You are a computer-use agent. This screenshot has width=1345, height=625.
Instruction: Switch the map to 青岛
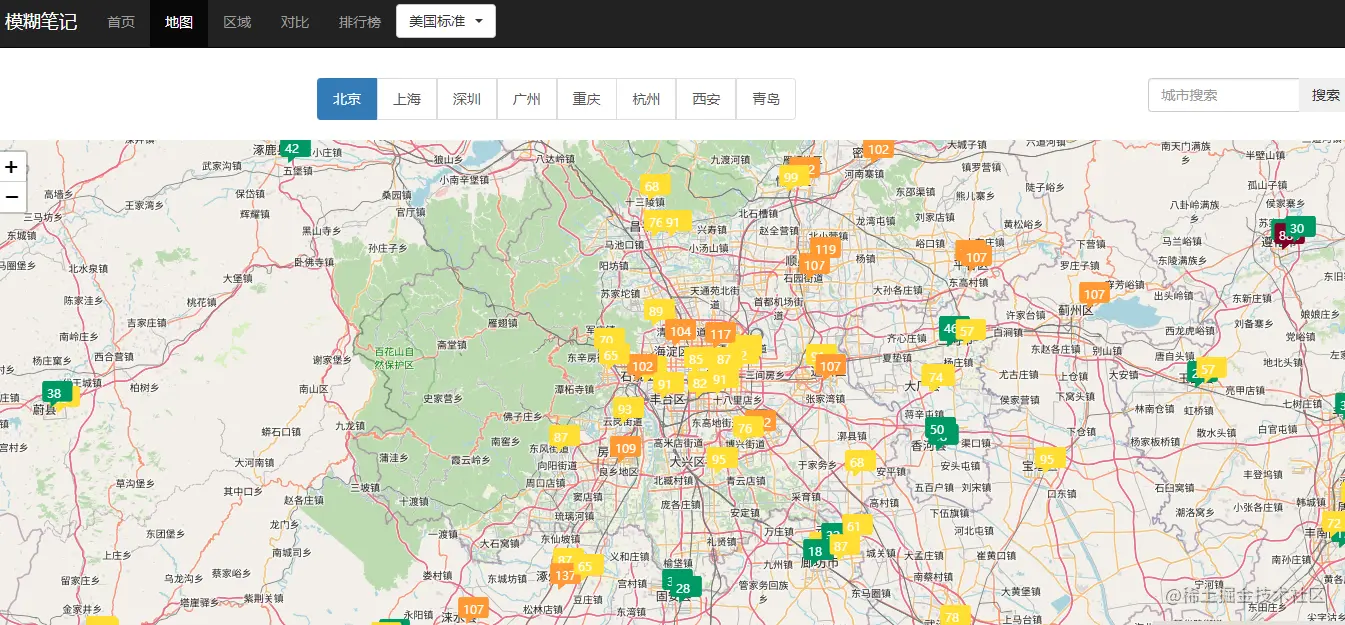pyautogui.click(x=766, y=99)
